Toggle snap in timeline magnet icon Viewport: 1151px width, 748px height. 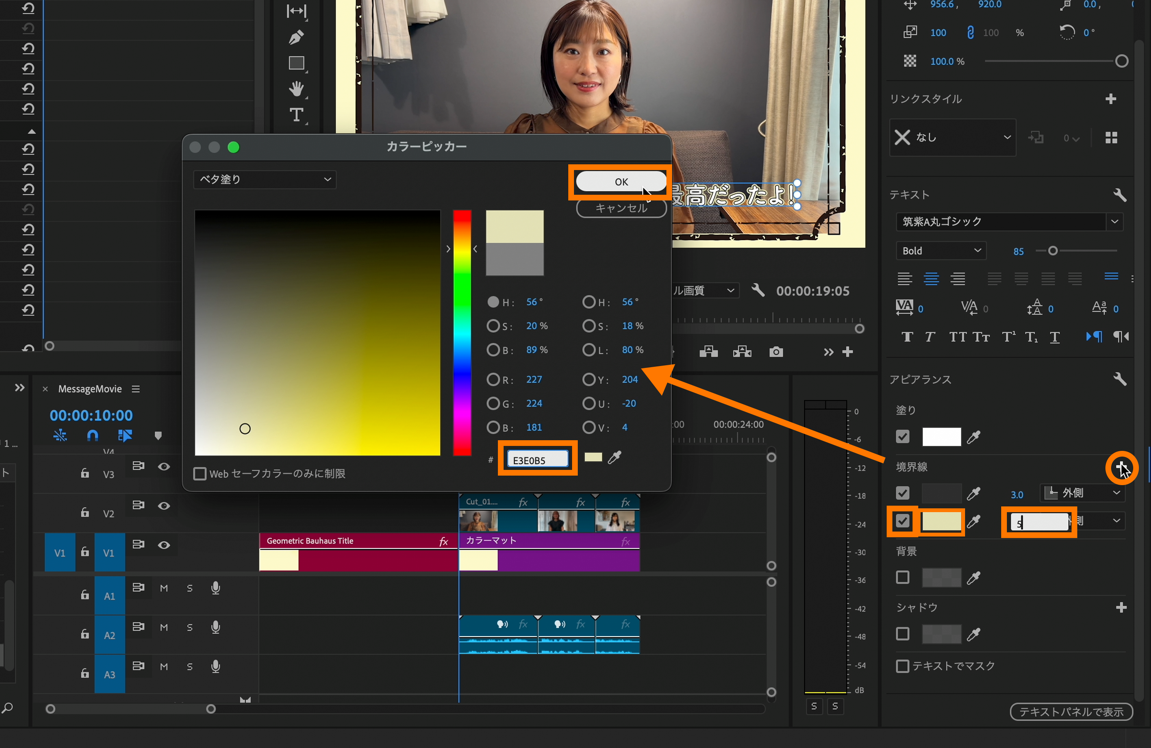92,435
